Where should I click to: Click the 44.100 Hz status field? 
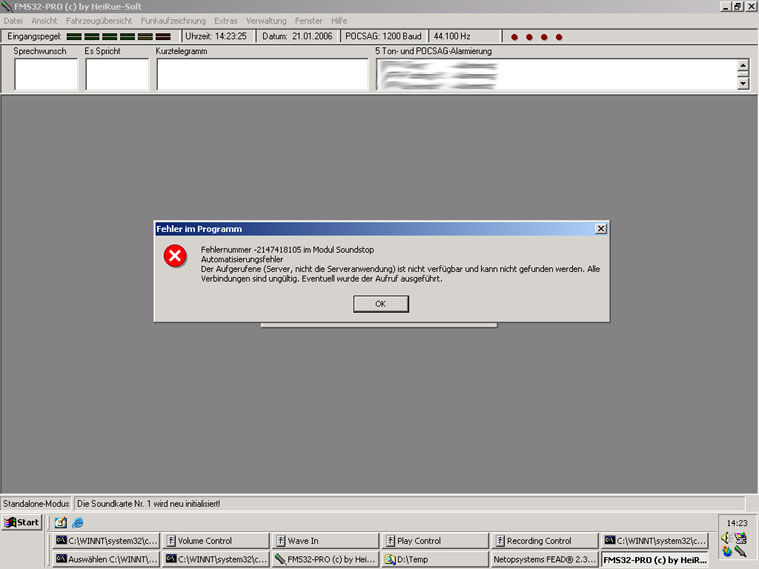pyautogui.click(x=465, y=36)
